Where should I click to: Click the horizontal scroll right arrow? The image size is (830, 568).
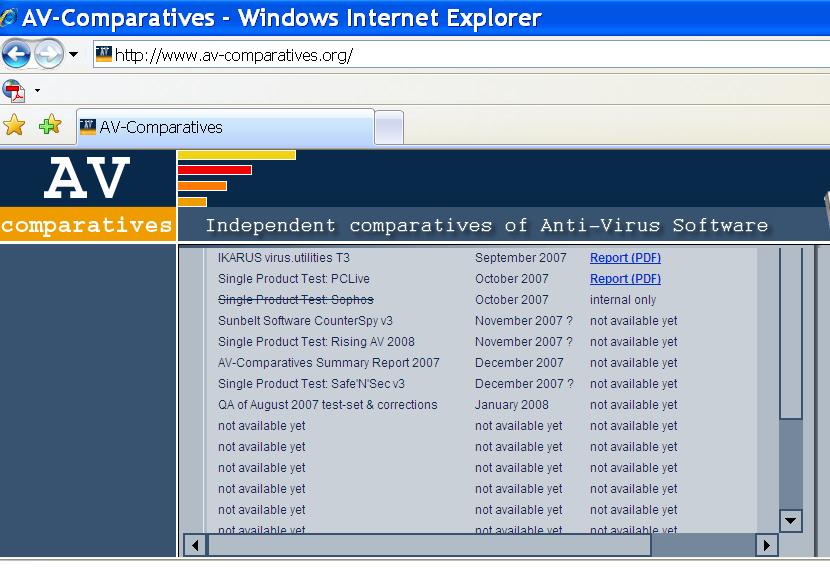point(766,545)
